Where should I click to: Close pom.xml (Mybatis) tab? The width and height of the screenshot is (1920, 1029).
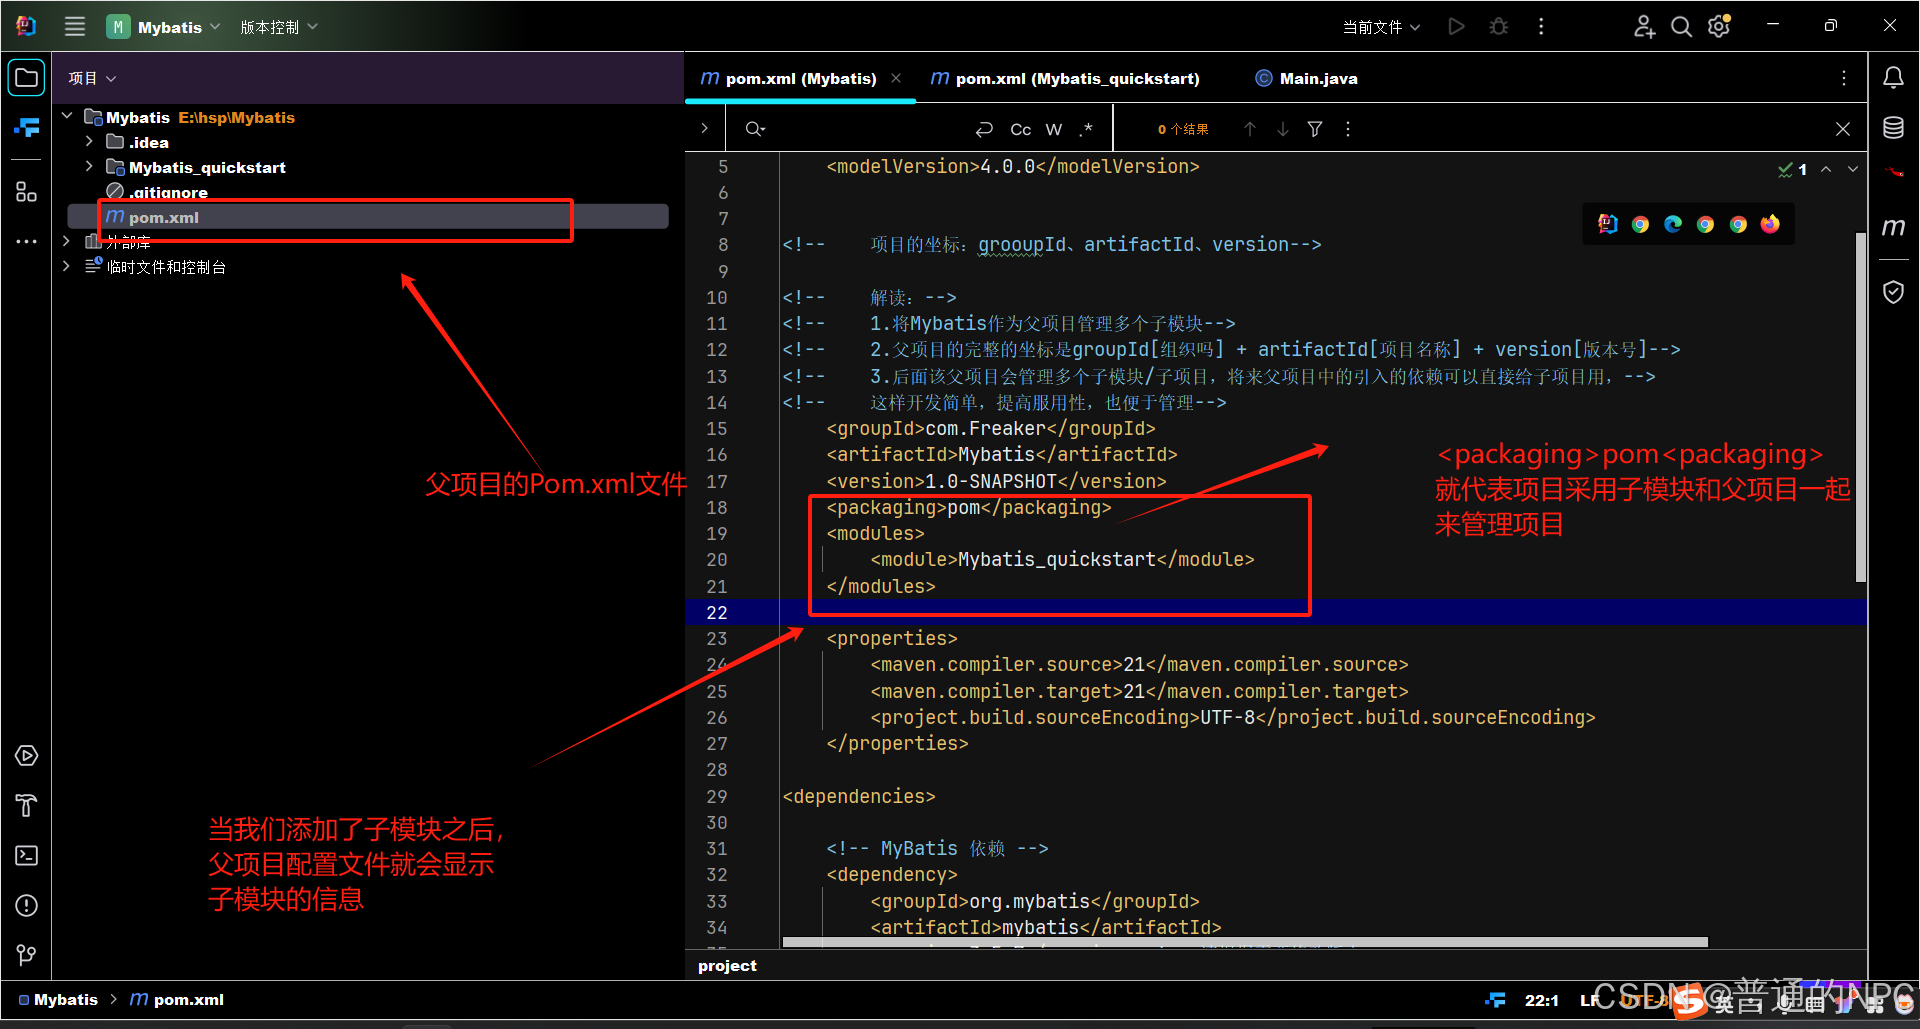pos(896,78)
